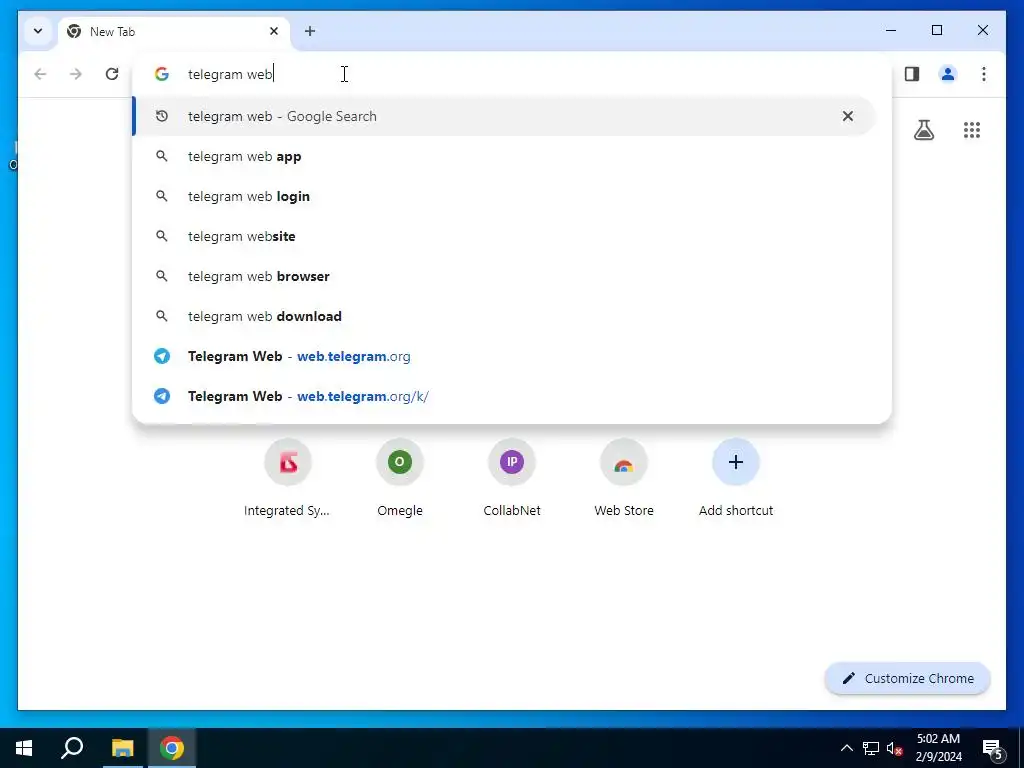The height and width of the screenshot is (768, 1024).
Task: Click the Chrome taskbar icon
Action: click(x=172, y=748)
